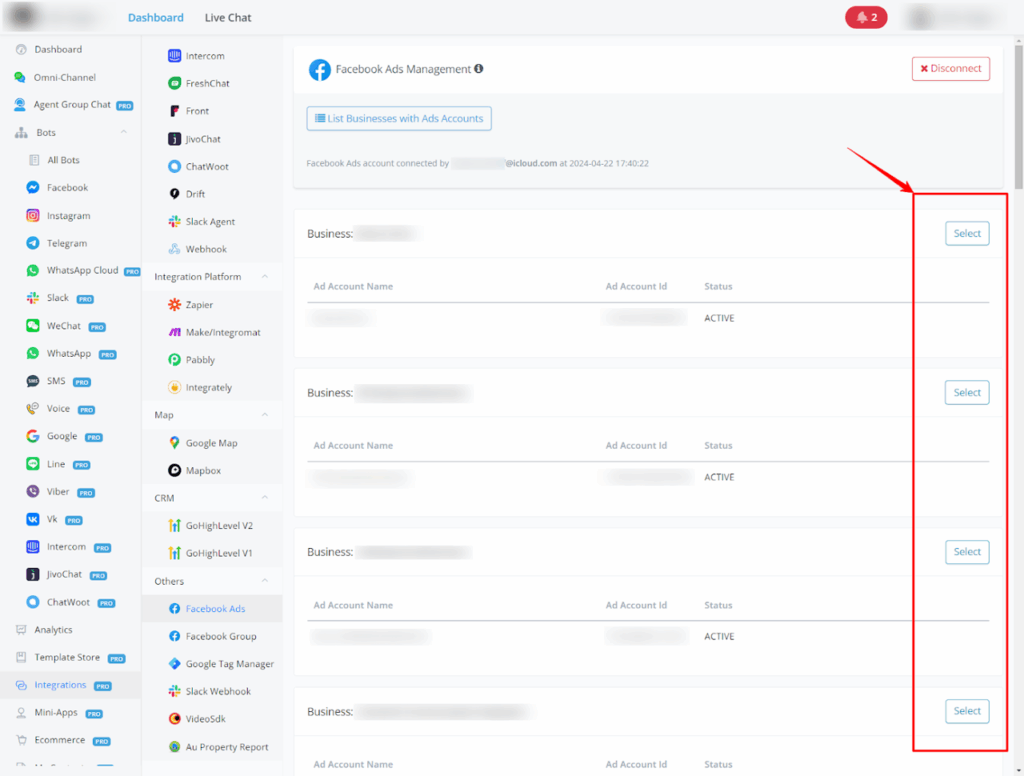The width and height of the screenshot is (1024, 776).
Task: Open the WeChat channel icon
Action: coord(33,326)
